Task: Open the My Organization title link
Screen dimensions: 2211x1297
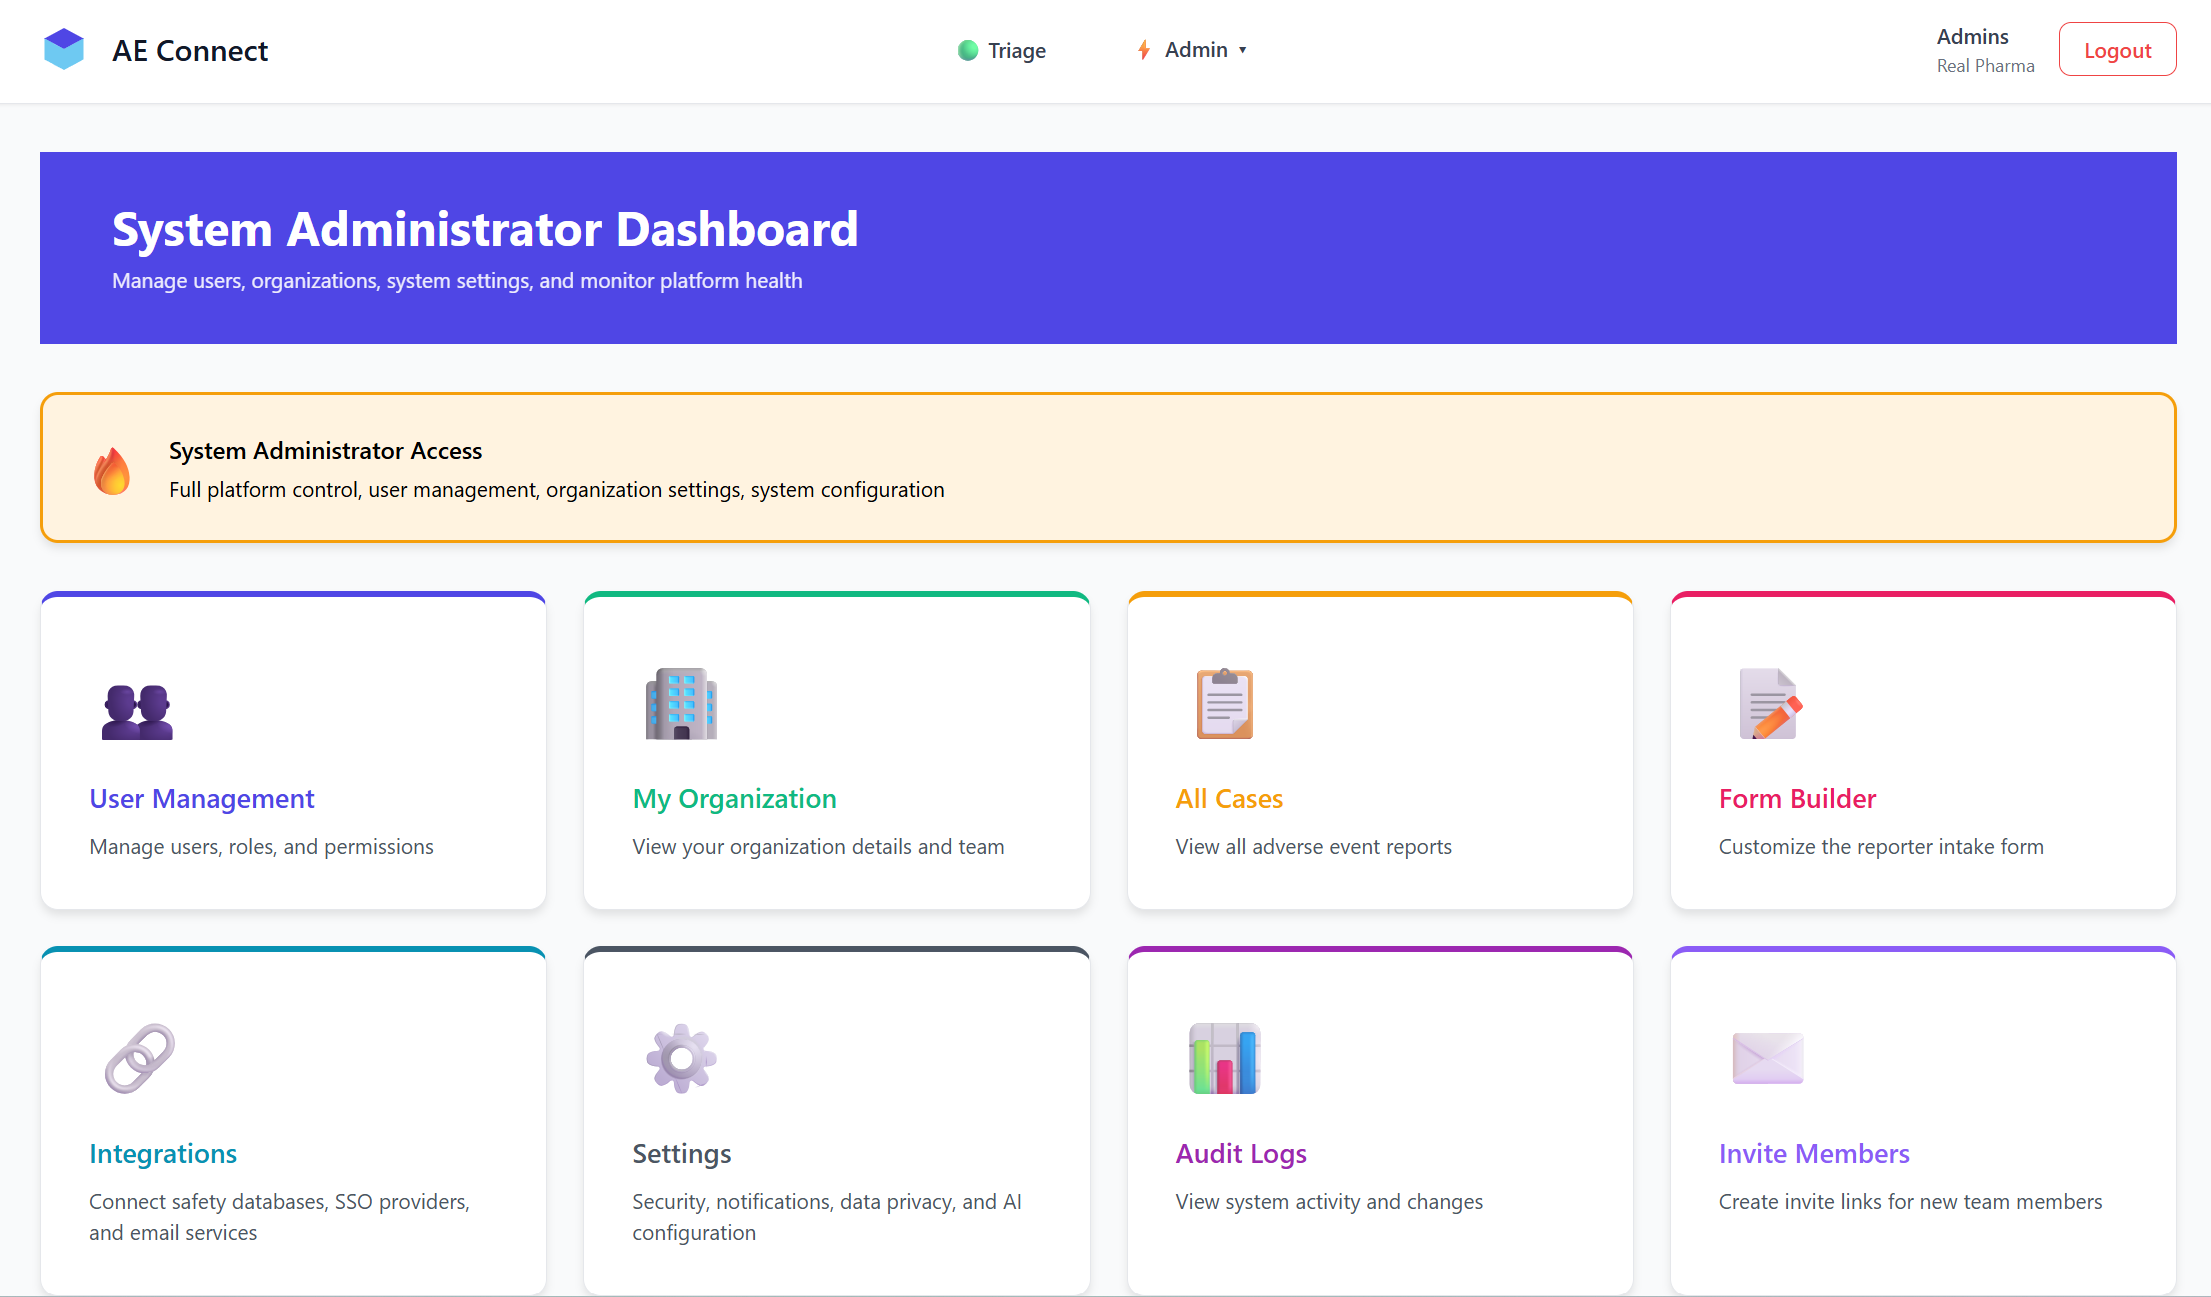Action: point(734,798)
